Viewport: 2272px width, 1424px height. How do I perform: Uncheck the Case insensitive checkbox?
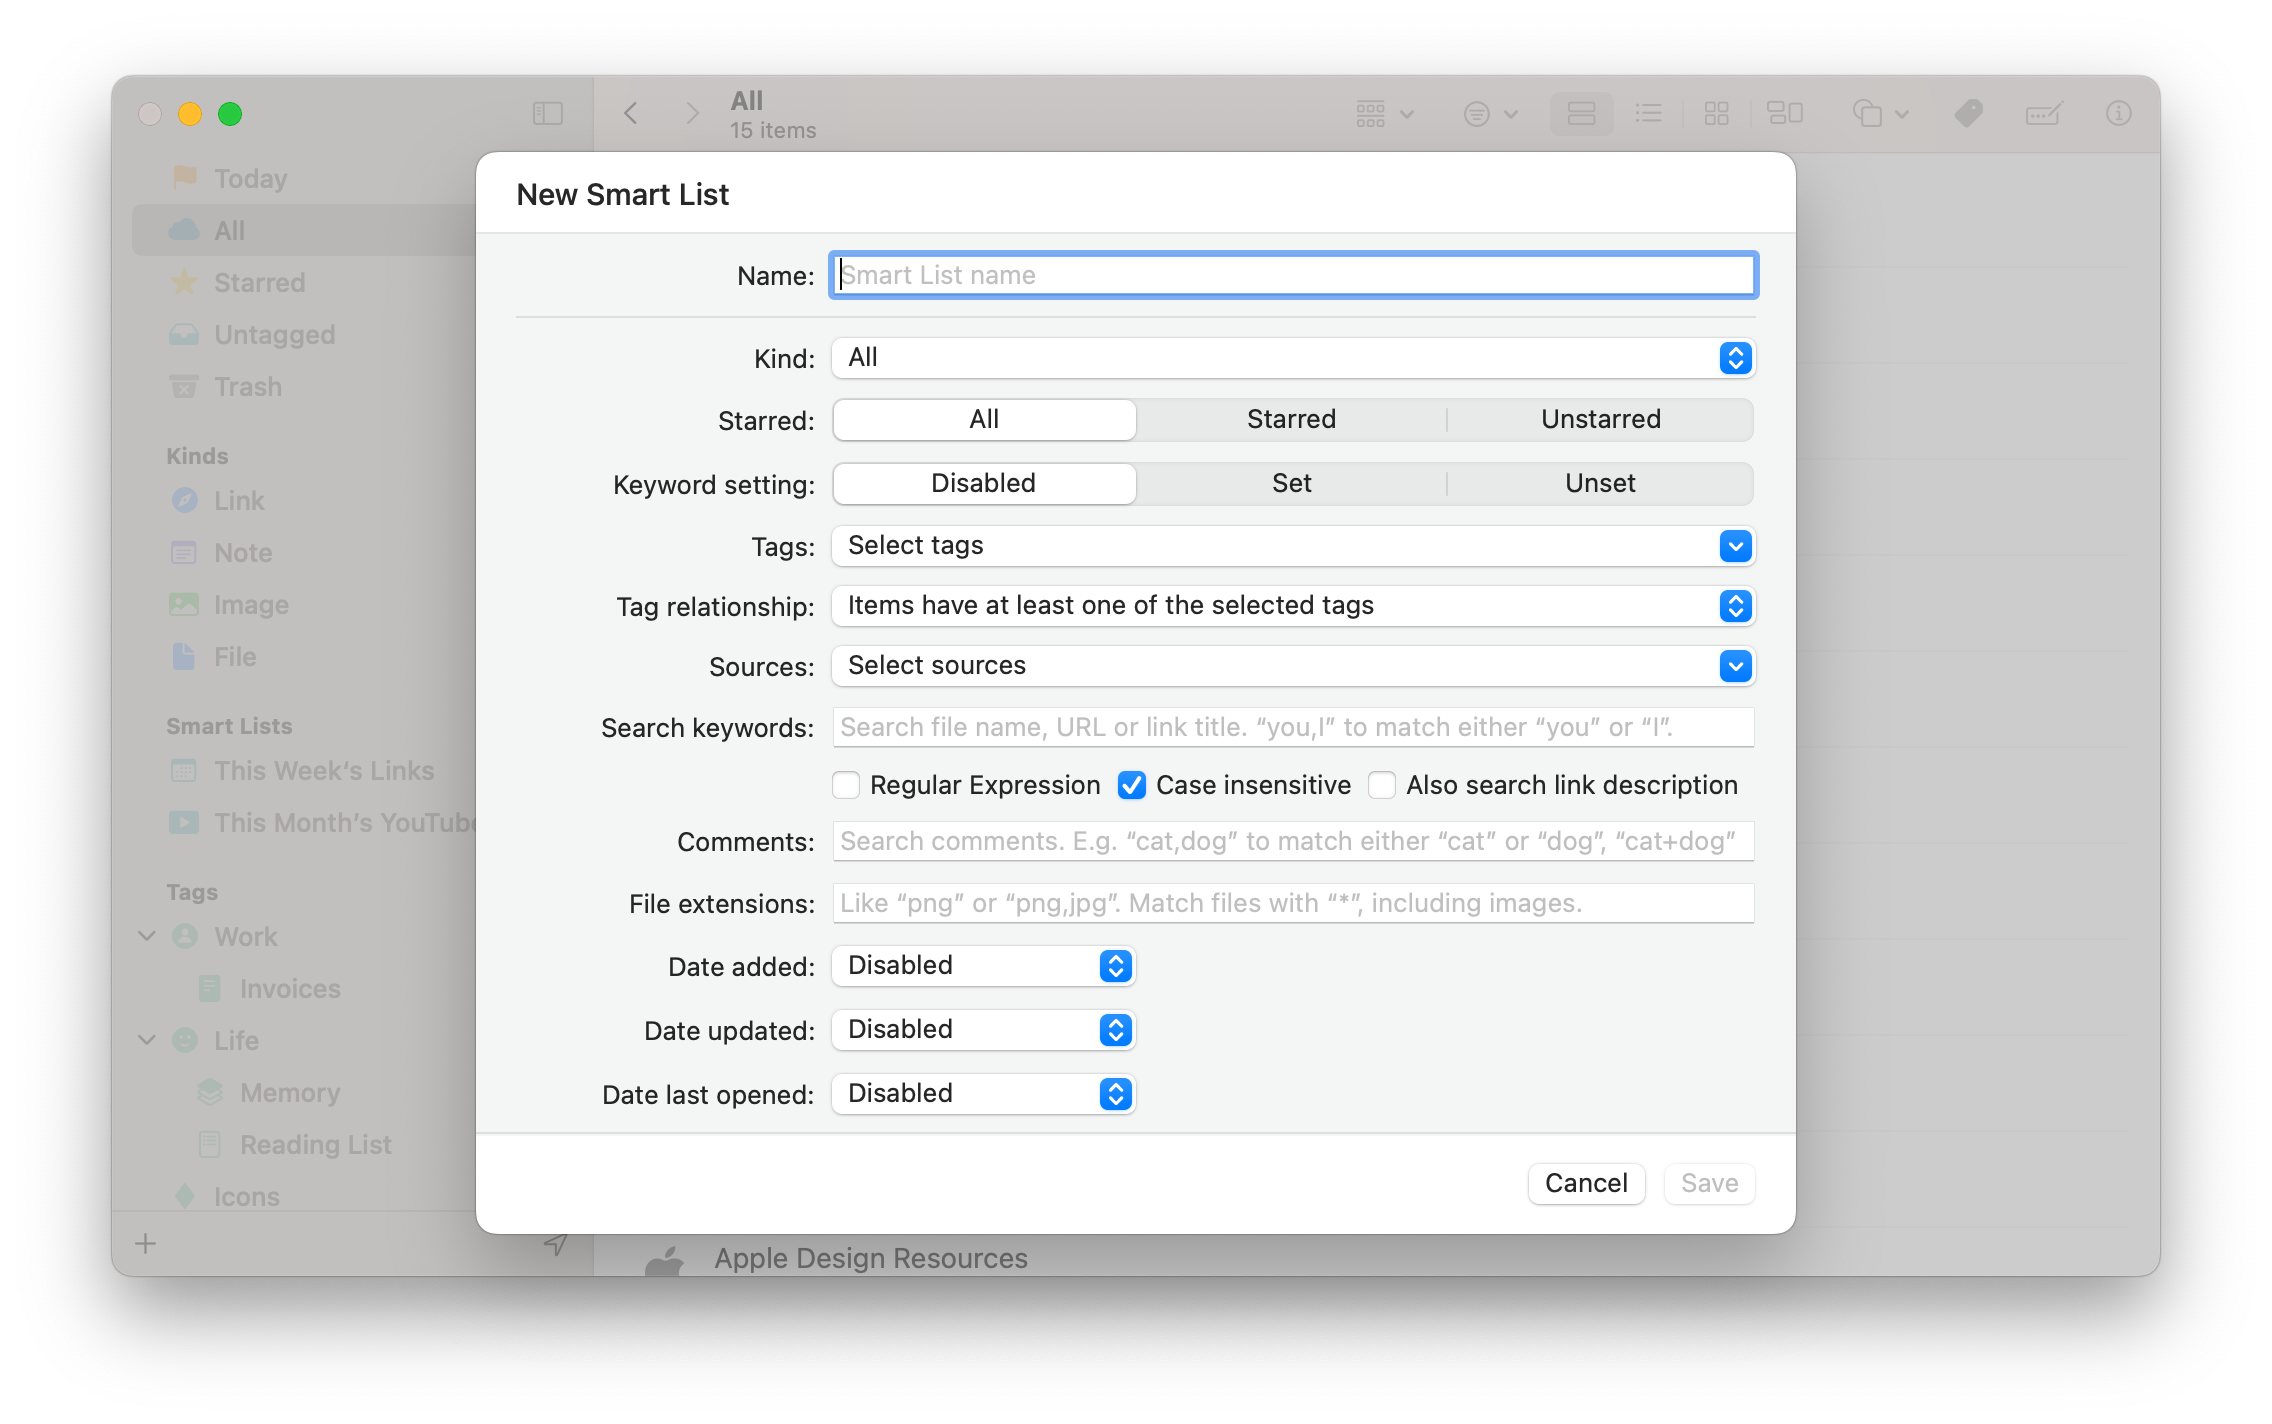pyautogui.click(x=1131, y=785)
